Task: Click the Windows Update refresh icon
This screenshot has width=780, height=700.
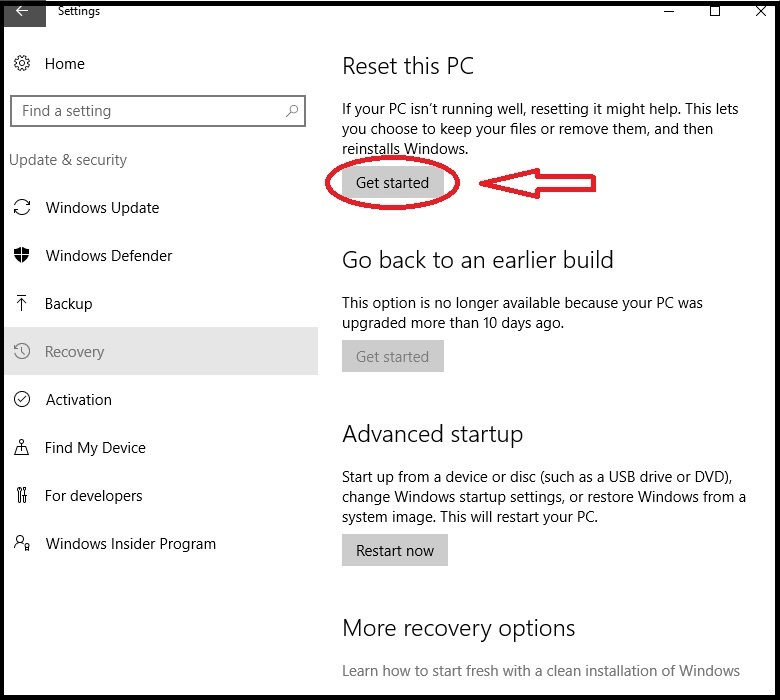Action: [22, 208]
